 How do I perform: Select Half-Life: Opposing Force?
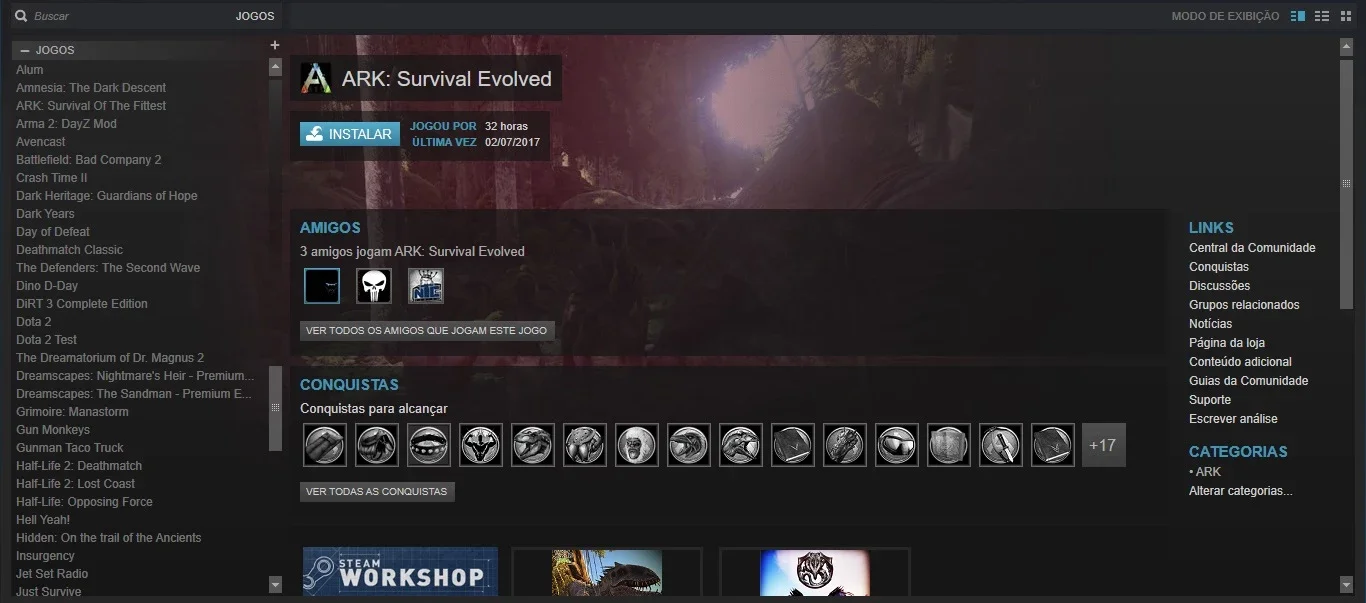[84, 502]
